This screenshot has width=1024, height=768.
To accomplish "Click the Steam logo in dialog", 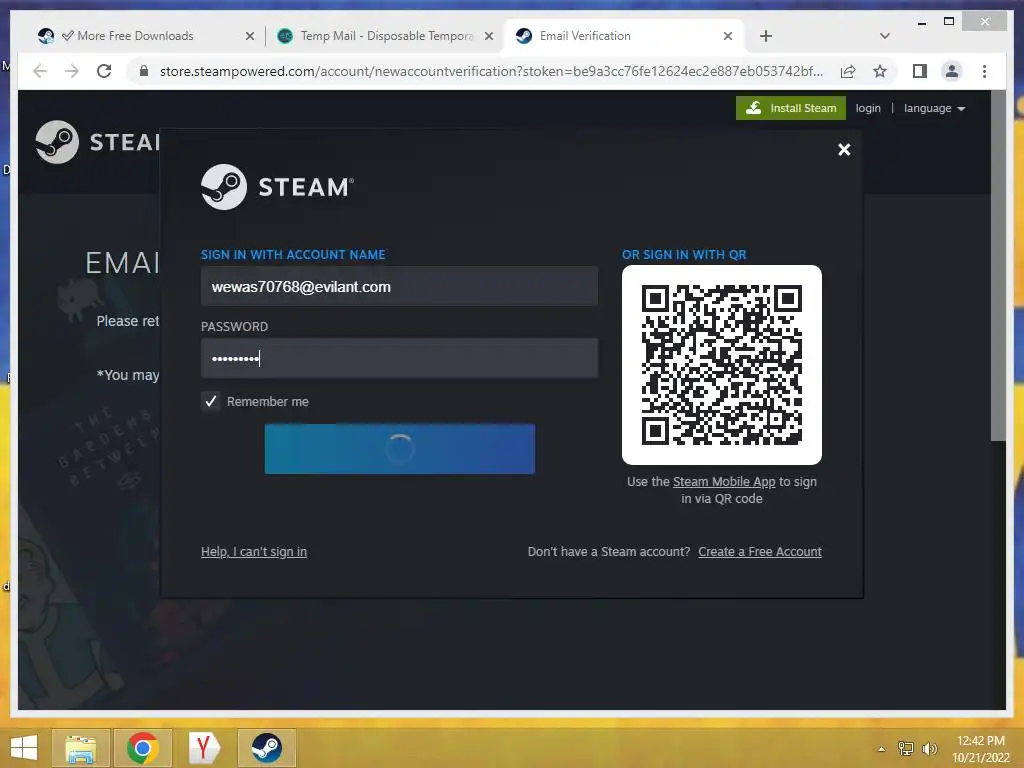I will click(278, 187).
